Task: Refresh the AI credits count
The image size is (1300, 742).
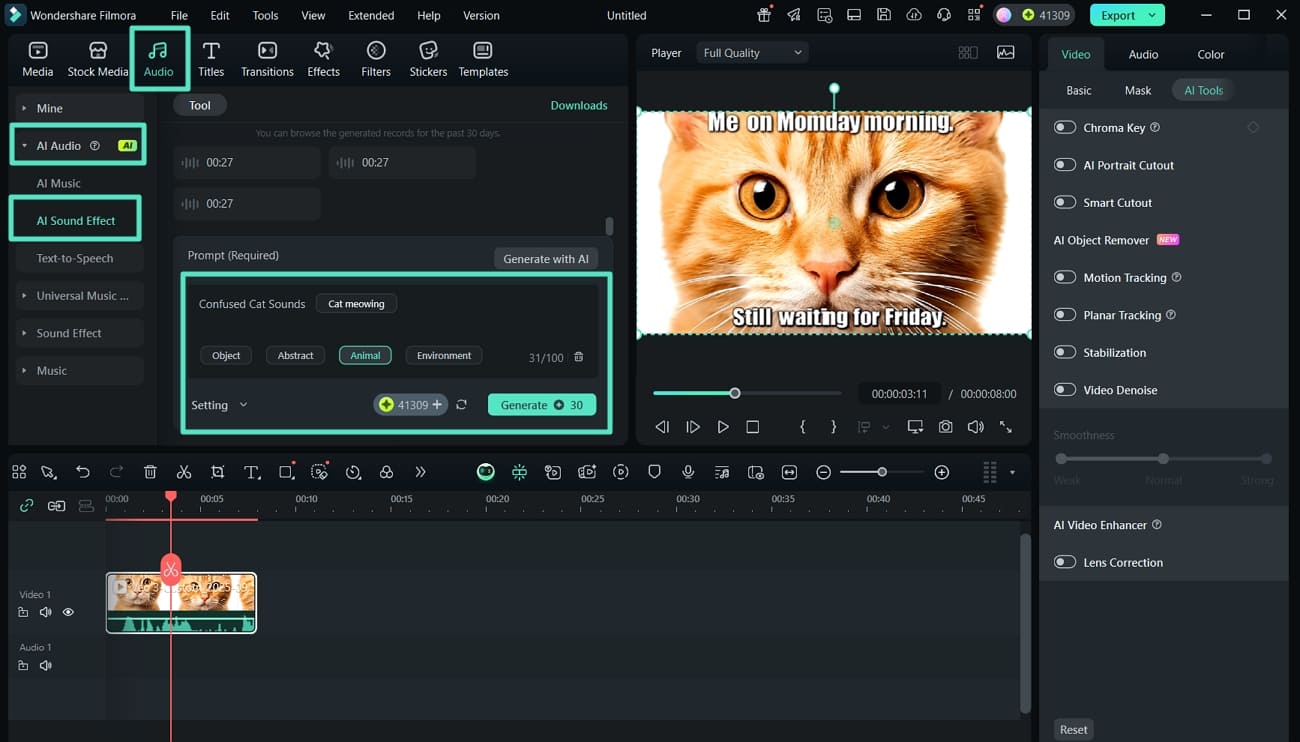Action: click(x=461, y=405)
